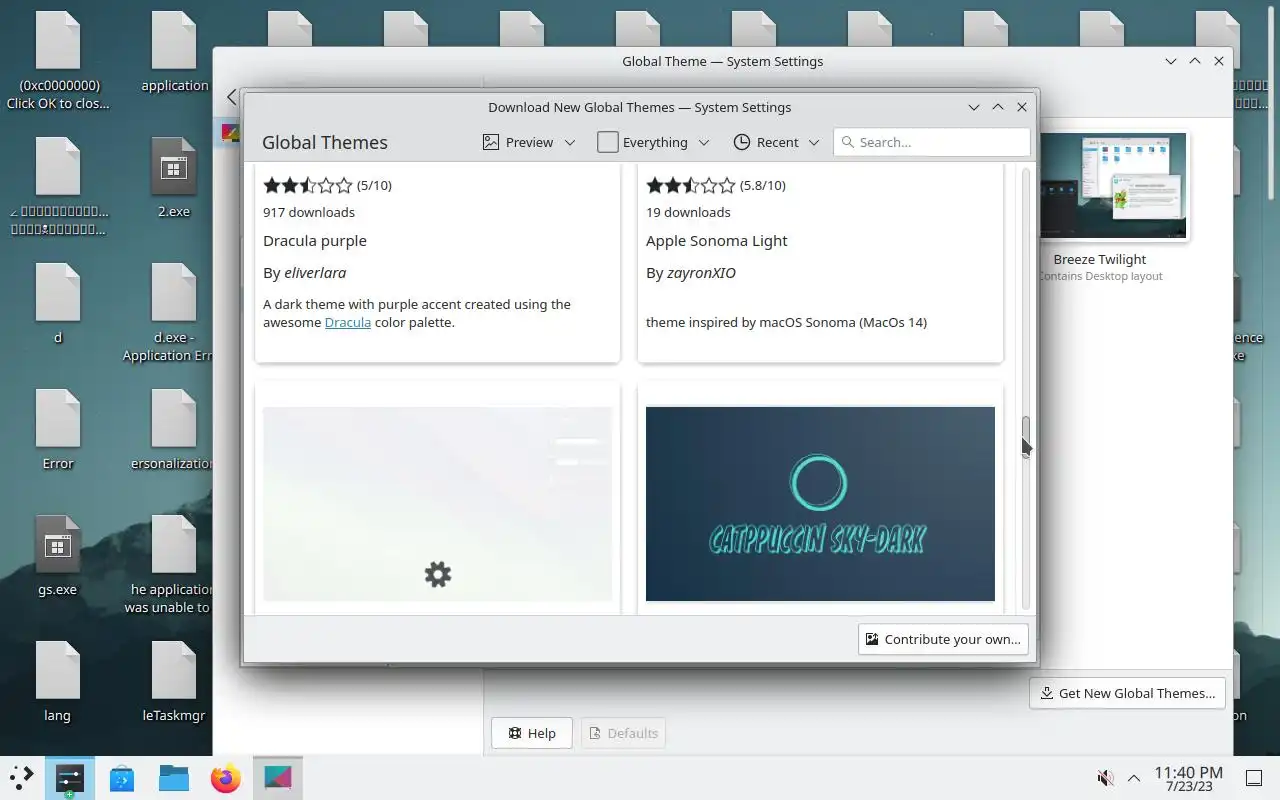Open the Dracula link in theme description
The width and height of the screenshot is (1280, 800).
tap(348, 322)
